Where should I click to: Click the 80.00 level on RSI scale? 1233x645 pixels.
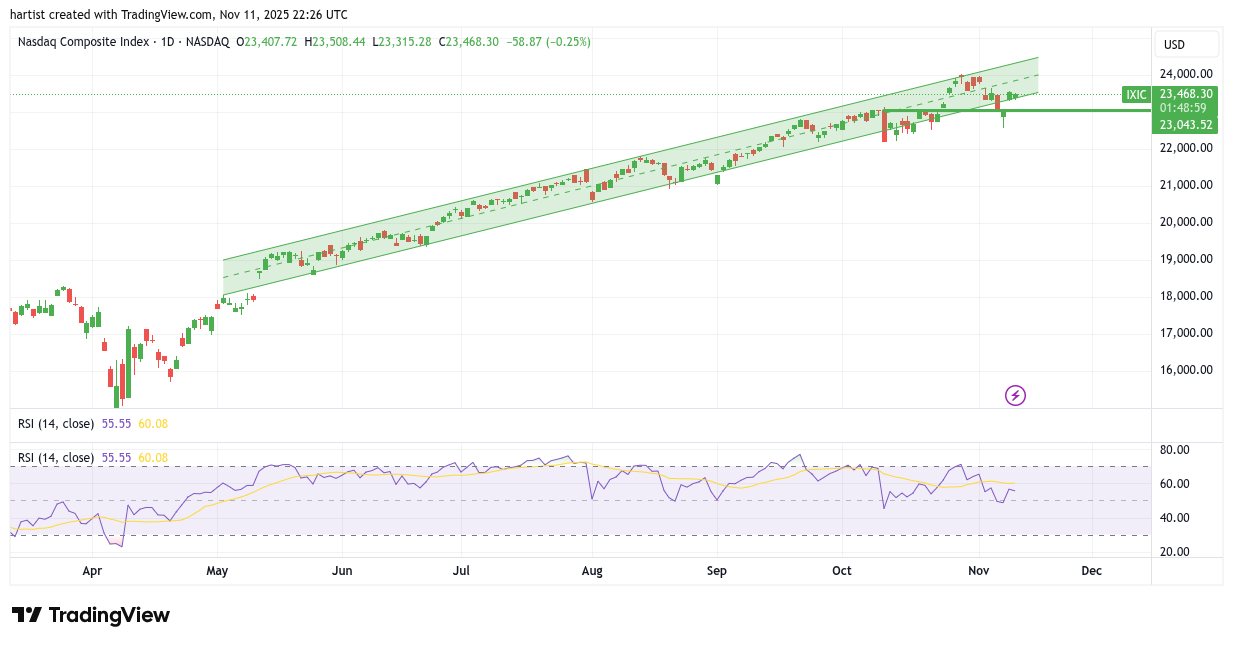[1175, 450]
